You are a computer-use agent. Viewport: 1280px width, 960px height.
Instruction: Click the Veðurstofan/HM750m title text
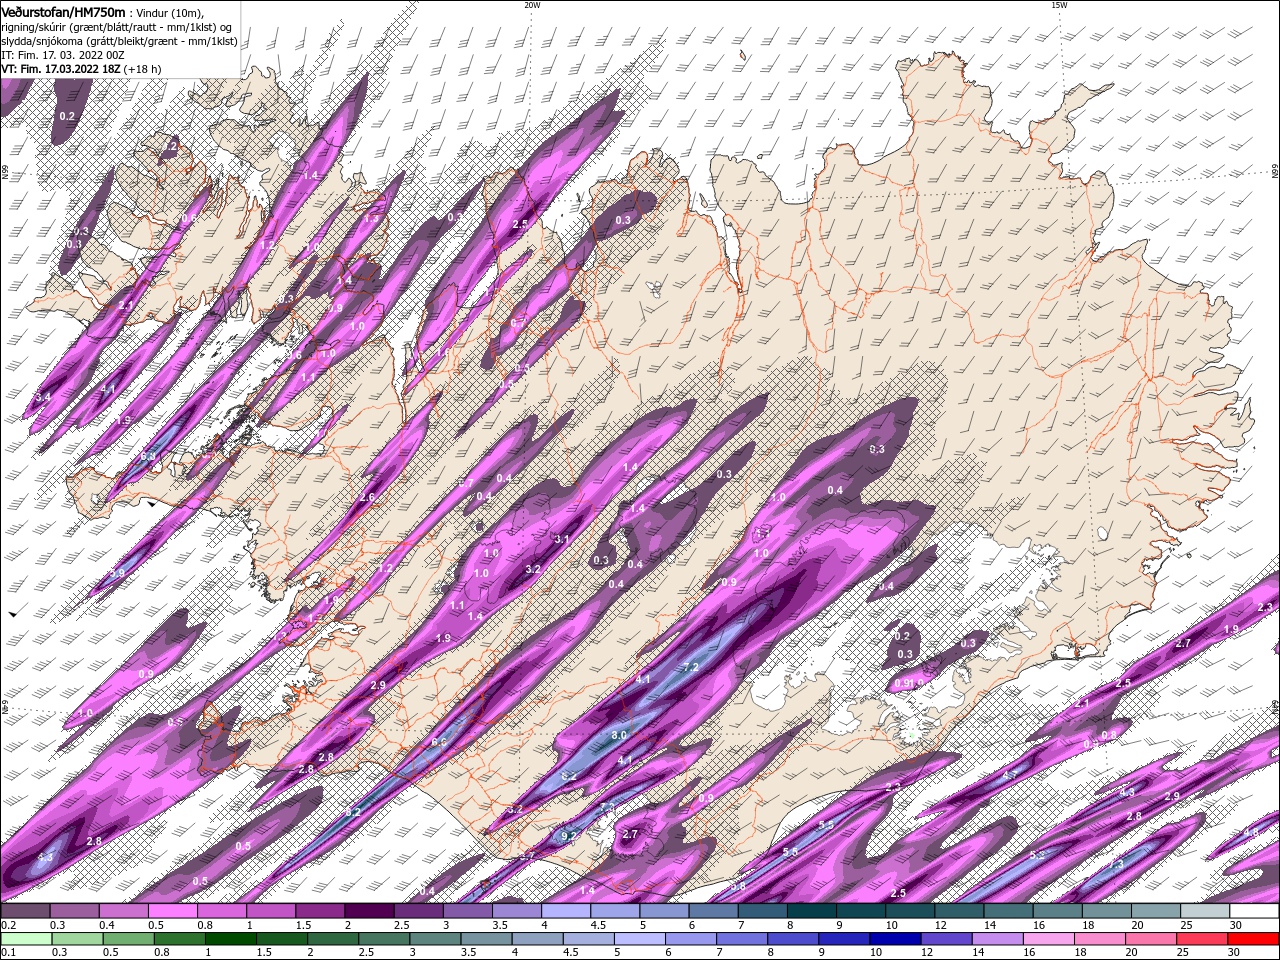pyautogui.click(x=63, y=11)
